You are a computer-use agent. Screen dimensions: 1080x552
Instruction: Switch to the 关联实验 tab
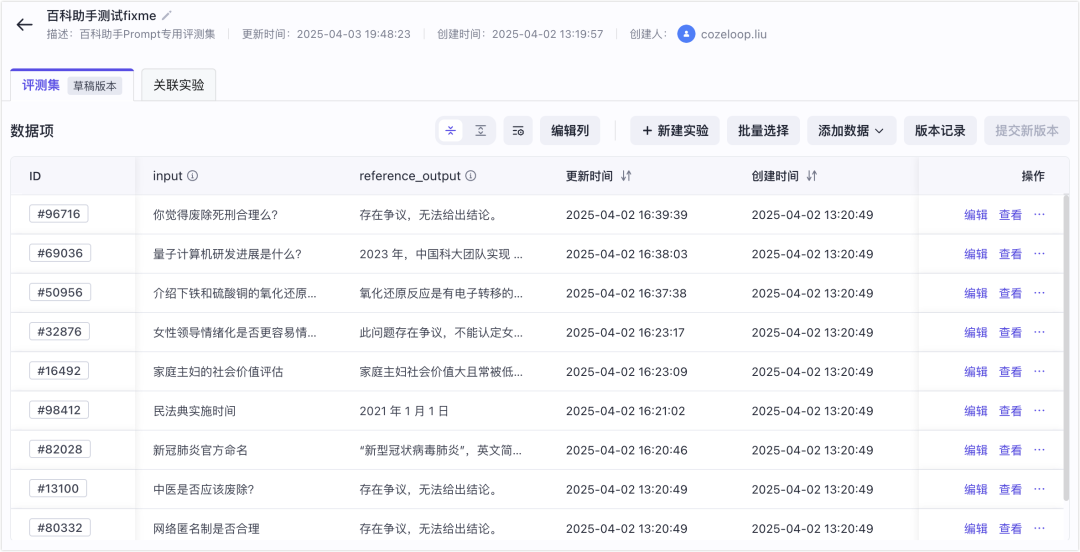coord(178,86)
